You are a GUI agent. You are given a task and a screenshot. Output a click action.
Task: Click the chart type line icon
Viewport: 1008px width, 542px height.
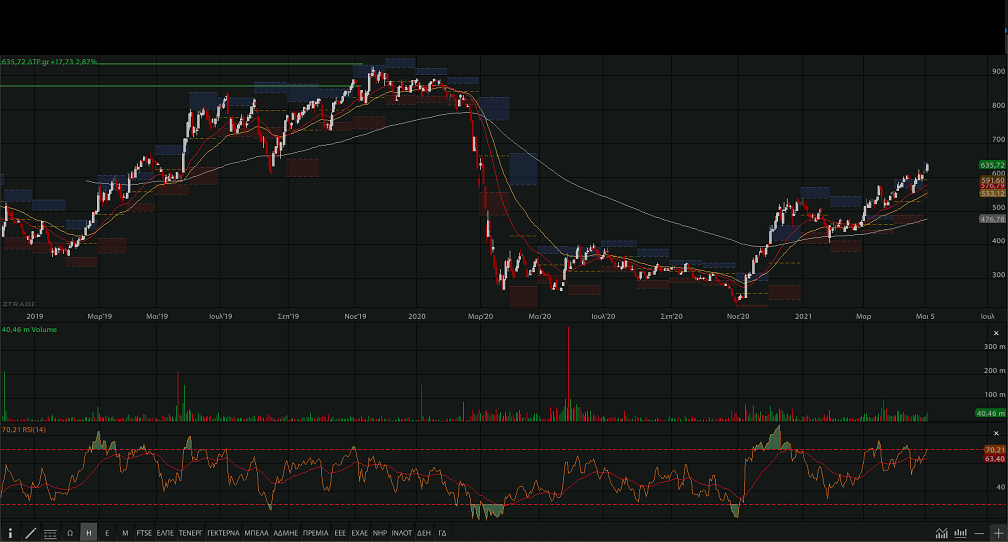(942, 533)
